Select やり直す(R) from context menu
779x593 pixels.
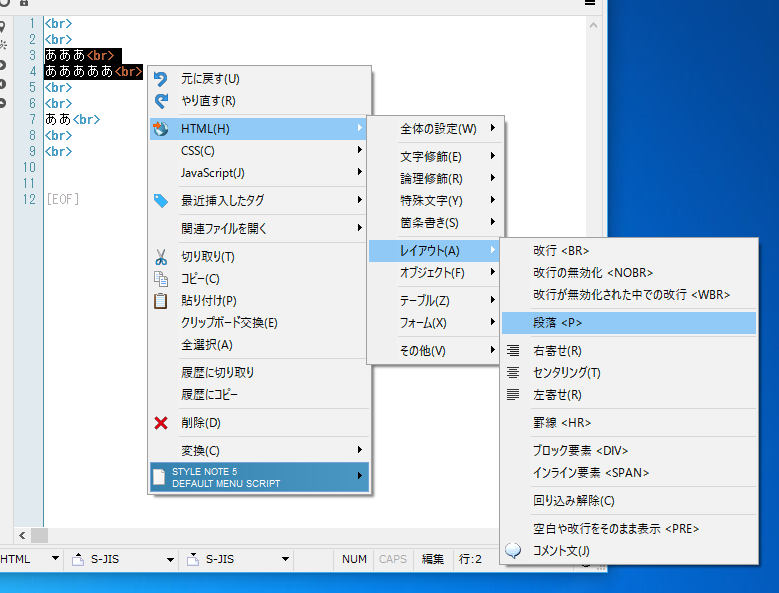[x=258, y=101]
